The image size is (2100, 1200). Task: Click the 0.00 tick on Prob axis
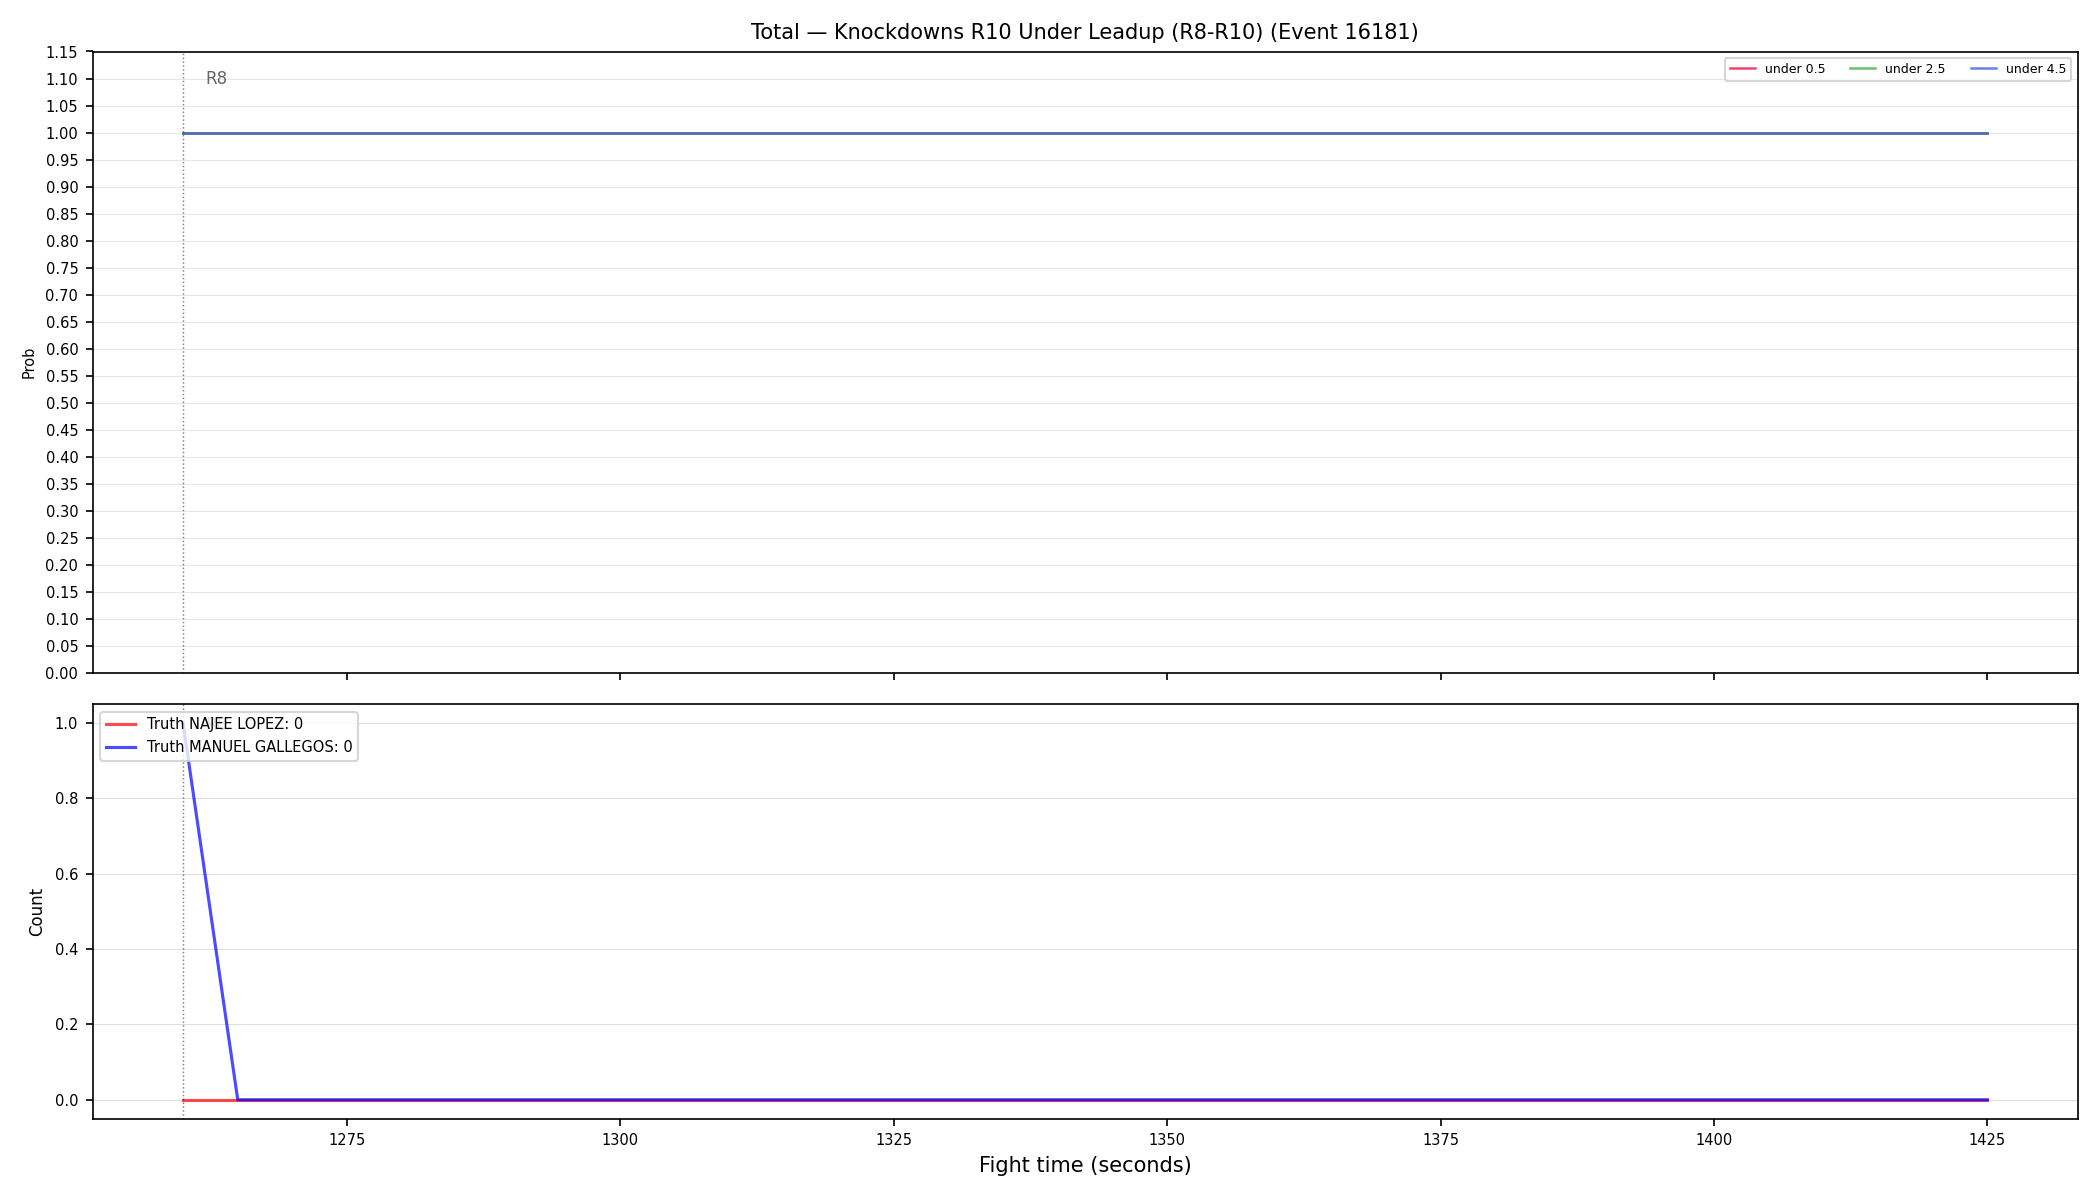point(62,674)
